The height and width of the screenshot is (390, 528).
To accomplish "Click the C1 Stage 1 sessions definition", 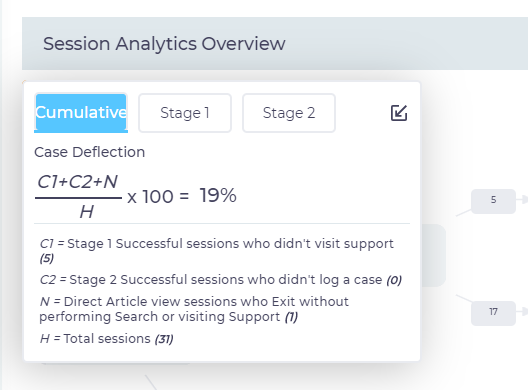I will click(217, 251).
